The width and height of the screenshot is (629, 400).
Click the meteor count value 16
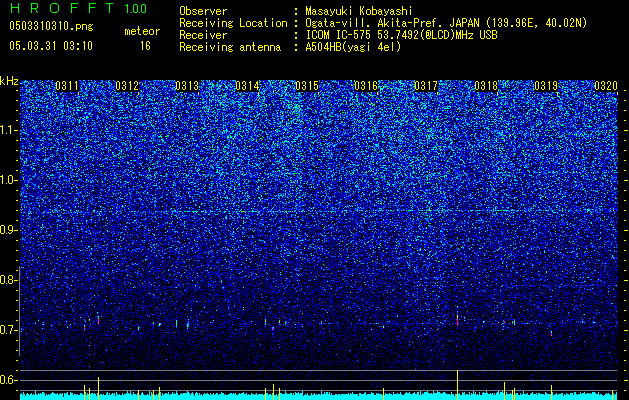pyautogui.click(x=145, y=46)
